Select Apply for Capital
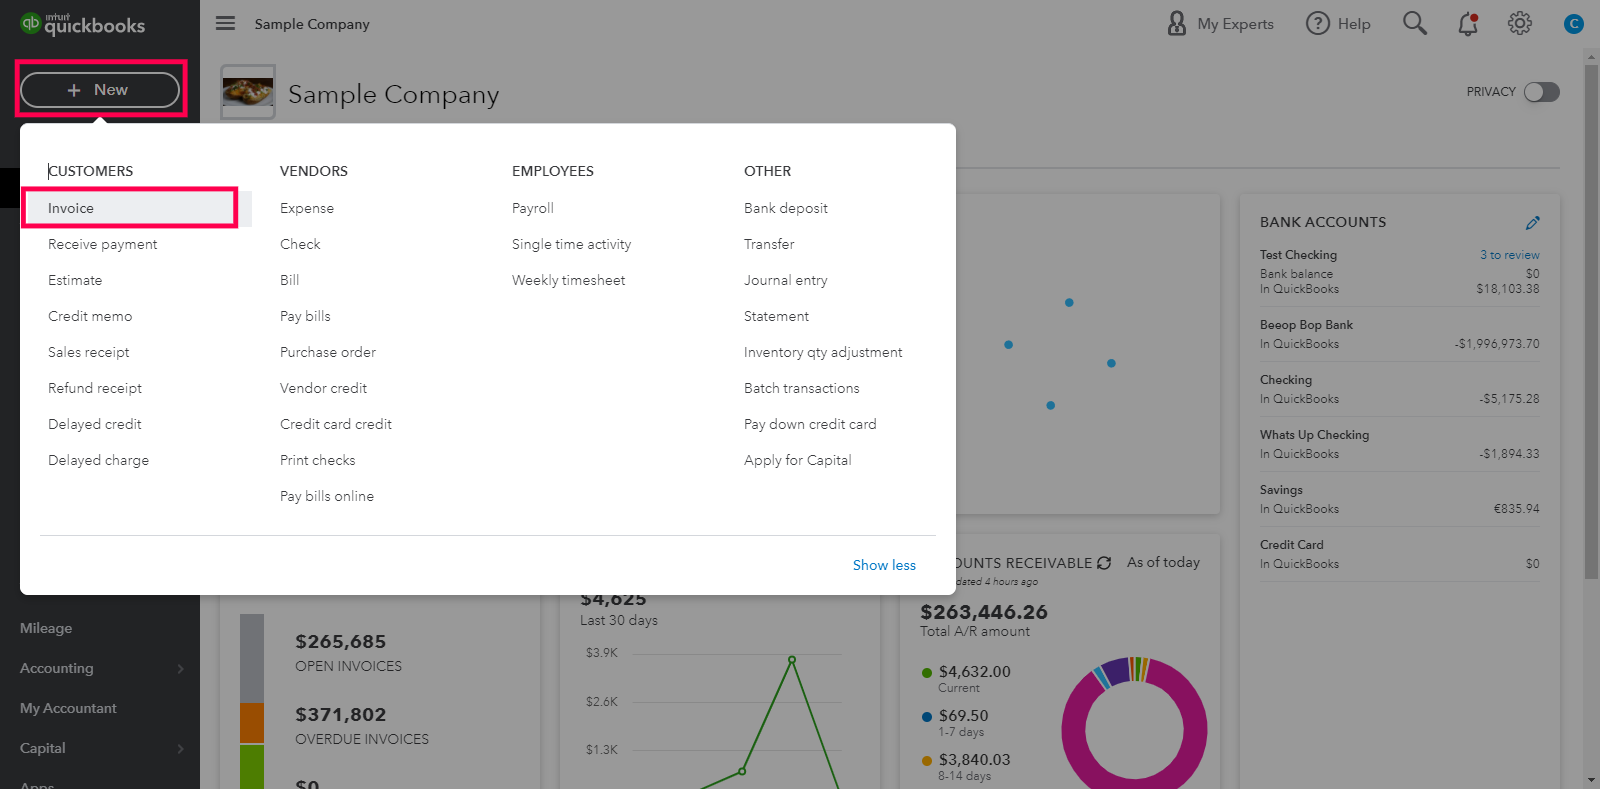Screen dimensions: 1600x789 click(798, 460)
